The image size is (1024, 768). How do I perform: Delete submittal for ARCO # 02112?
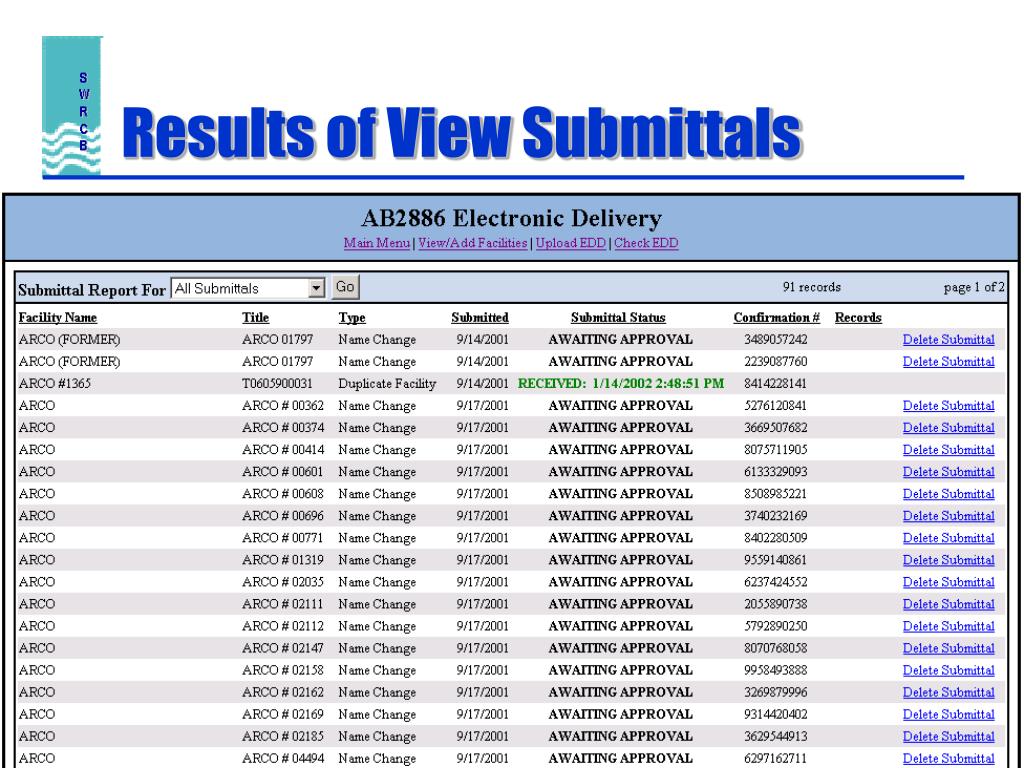coord(949,626)
